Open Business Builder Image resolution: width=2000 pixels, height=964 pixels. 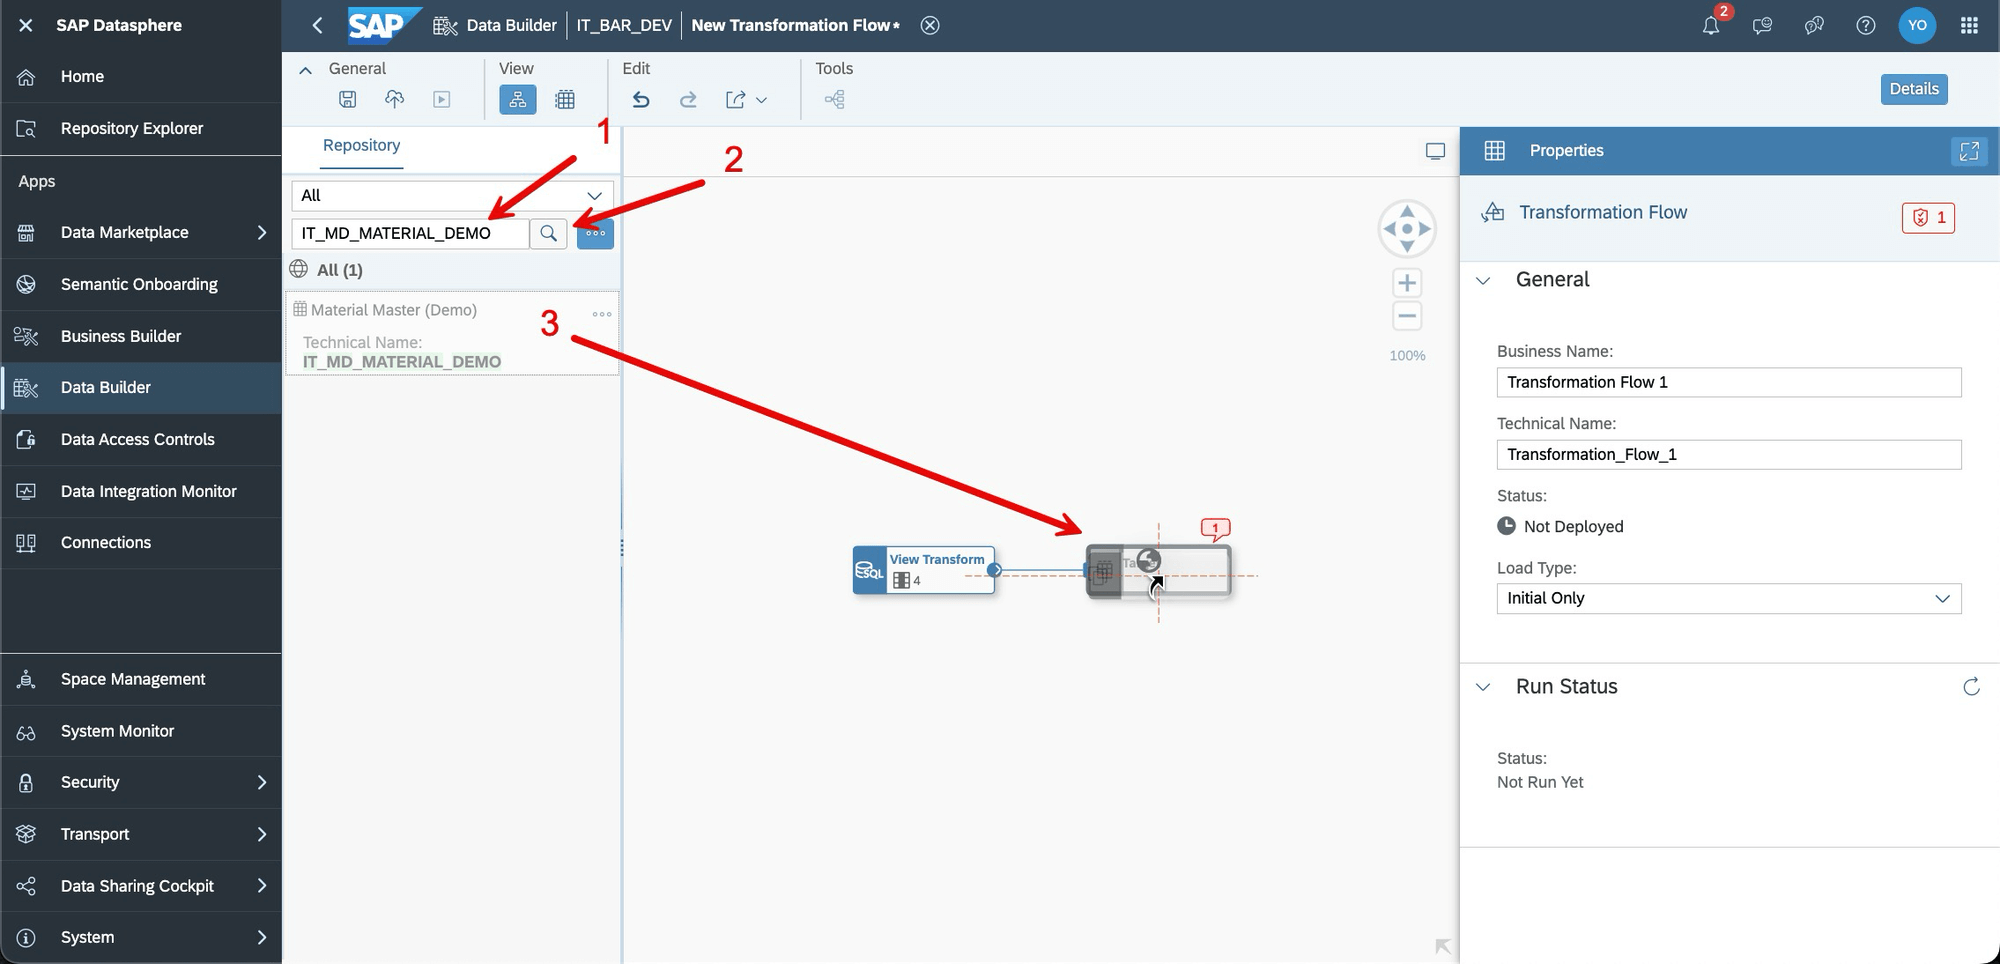[141, 336]
